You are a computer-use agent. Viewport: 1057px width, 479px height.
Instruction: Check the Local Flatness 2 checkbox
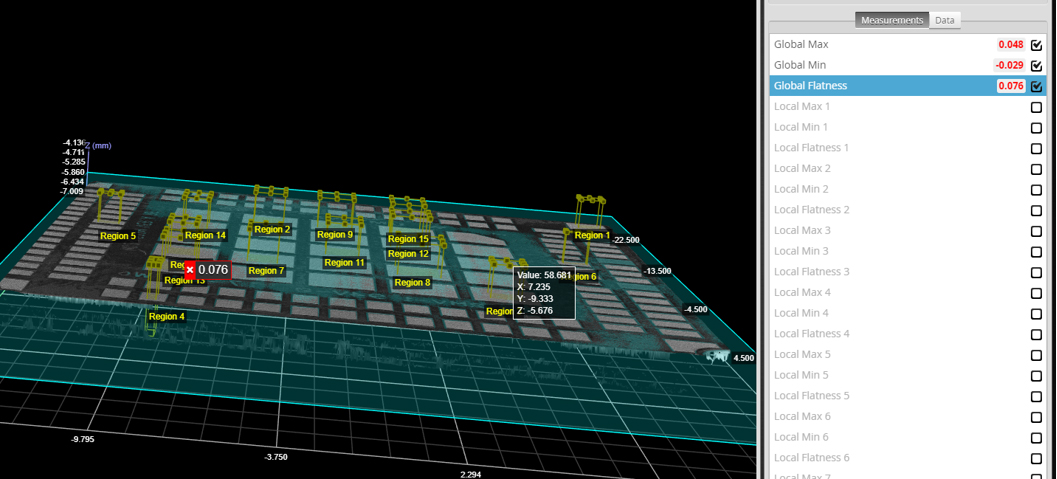(x=1036, y=210)
